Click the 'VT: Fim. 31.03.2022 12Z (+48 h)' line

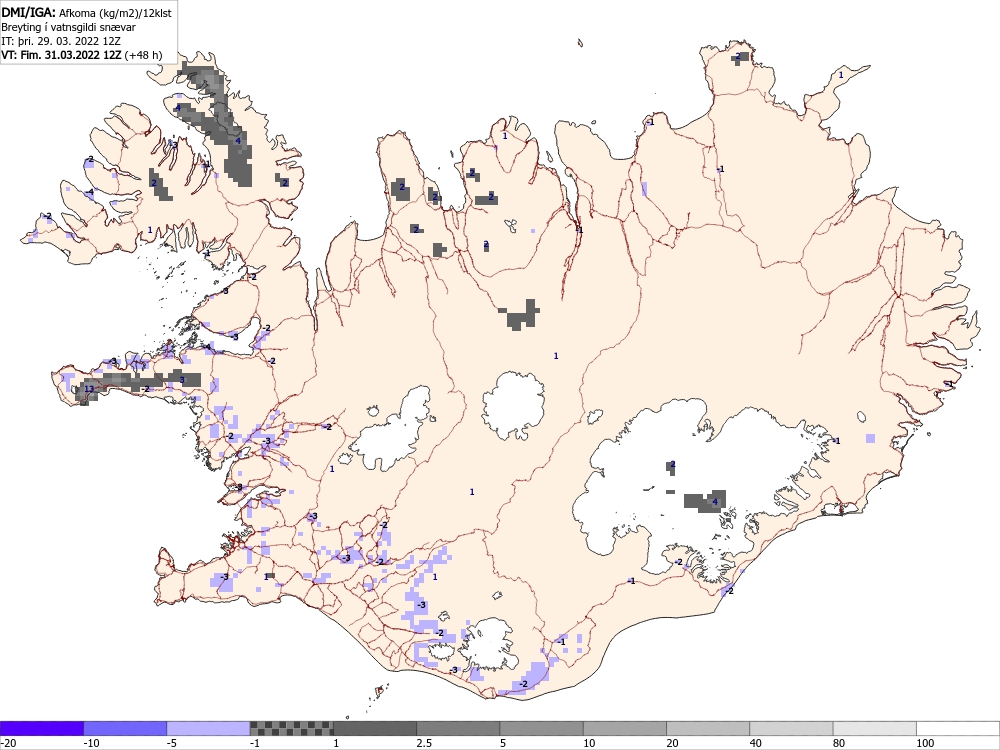click(82, 55)
